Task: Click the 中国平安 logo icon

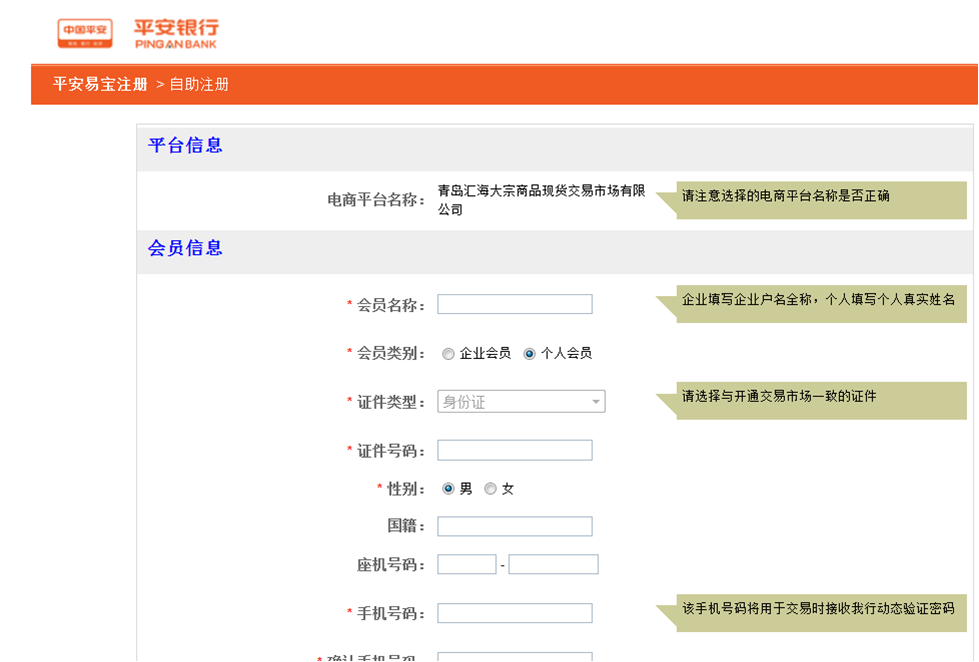Action: pyautogui.click(x=85, y=33)
